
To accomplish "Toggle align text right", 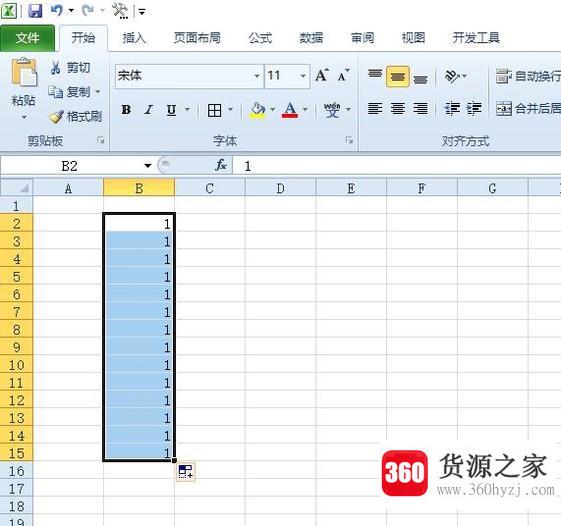I will tap(420, 108).
